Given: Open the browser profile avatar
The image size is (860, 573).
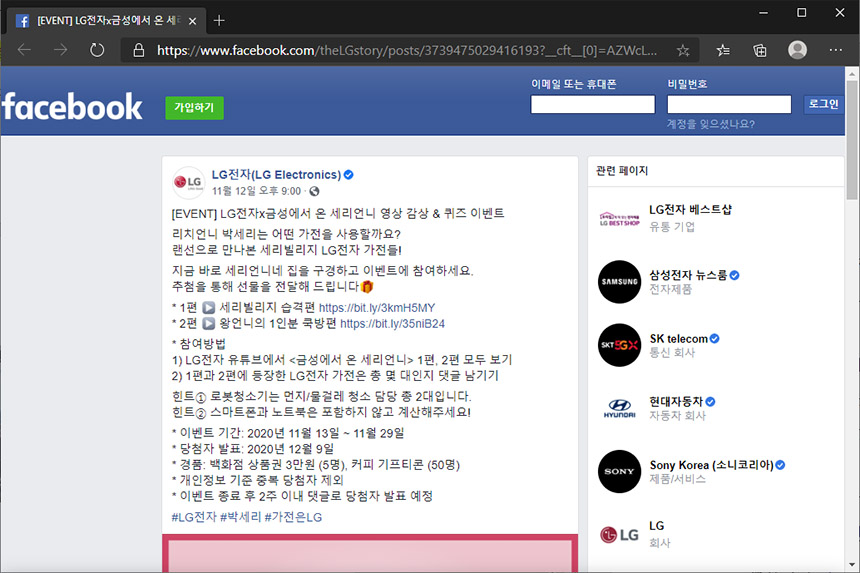Looking at the screenshot, I should pyautogui.click(x=797, y=50).
